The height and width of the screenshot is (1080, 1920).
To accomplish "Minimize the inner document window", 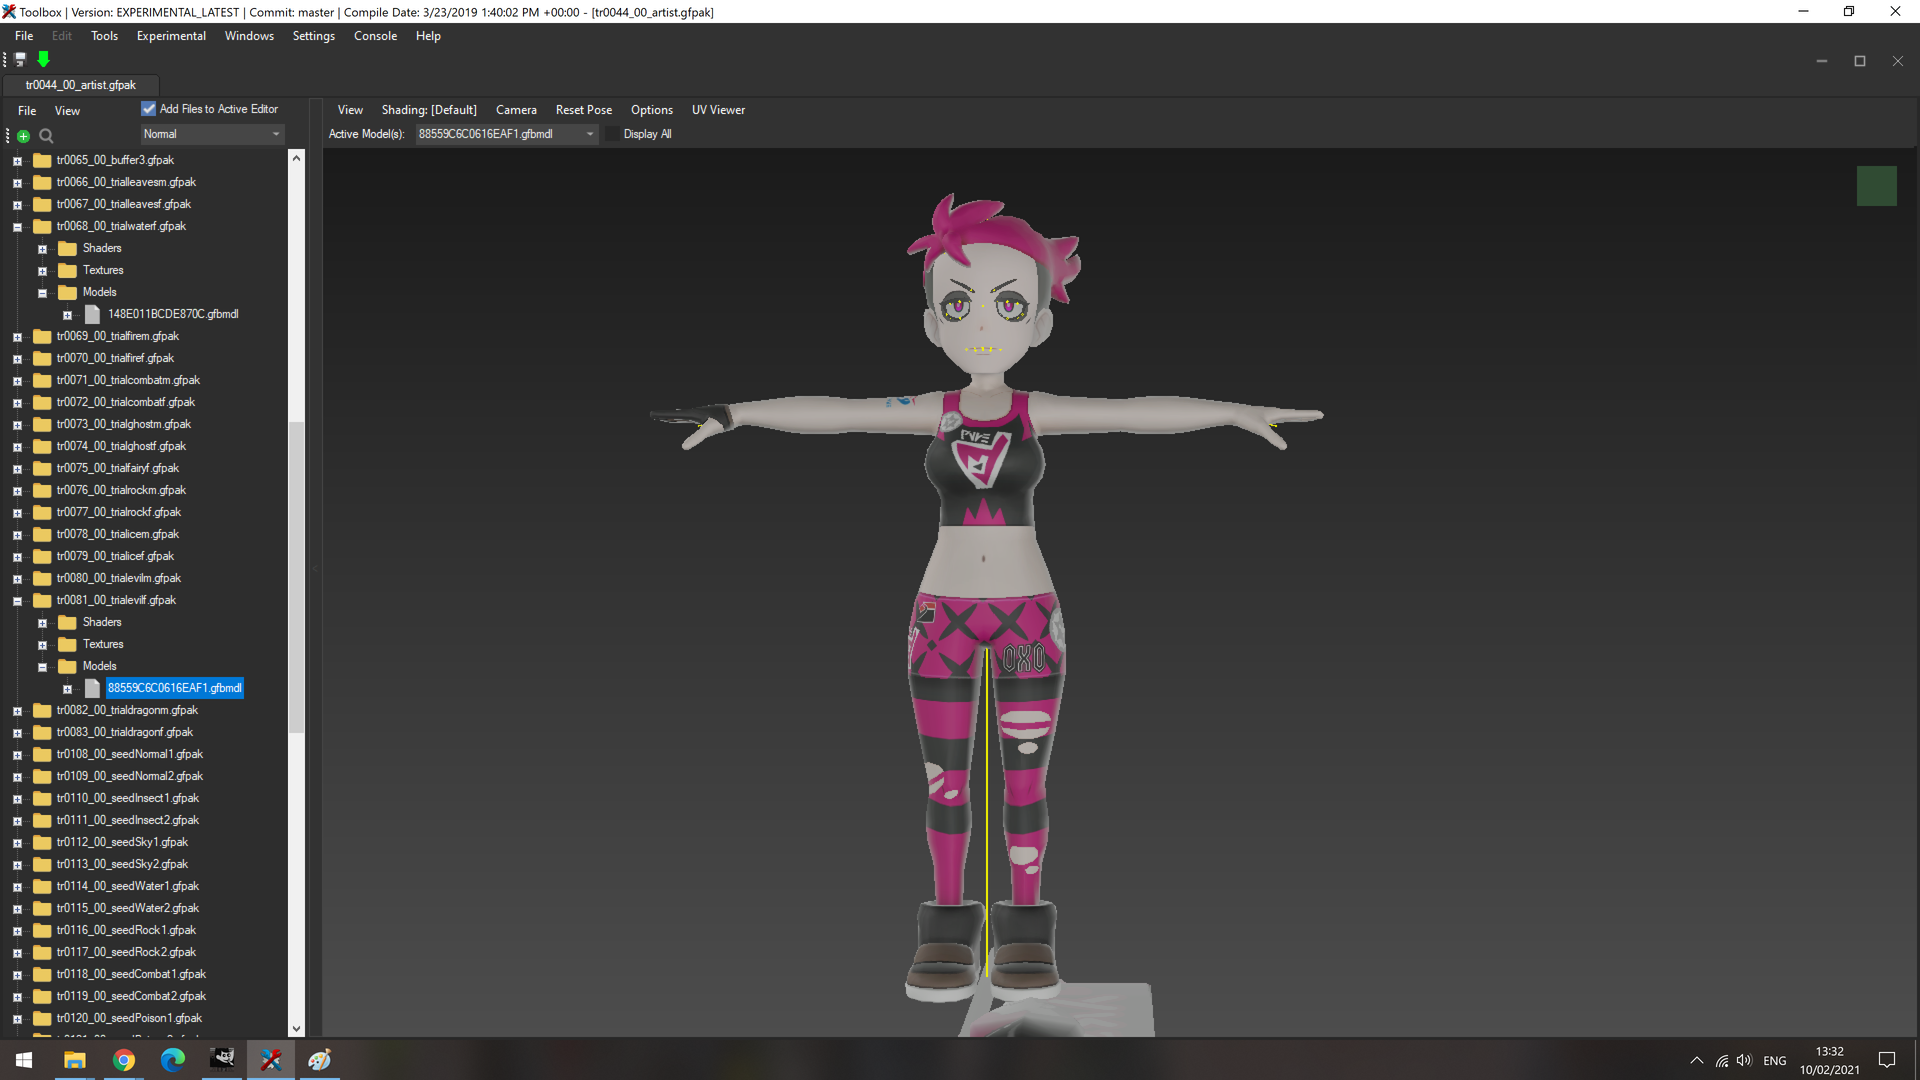I will [x=1822, y=61].
